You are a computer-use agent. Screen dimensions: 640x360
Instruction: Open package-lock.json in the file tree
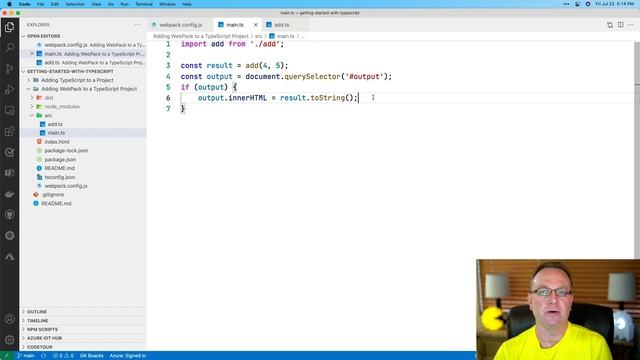(66, 151)
